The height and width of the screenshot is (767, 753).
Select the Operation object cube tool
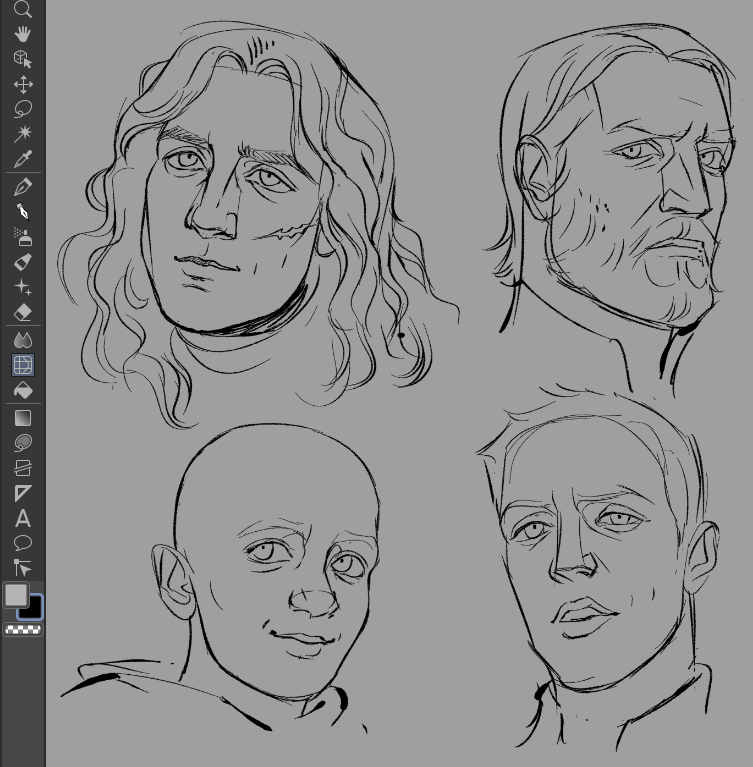pyautogui.click(x=23, y=59)
